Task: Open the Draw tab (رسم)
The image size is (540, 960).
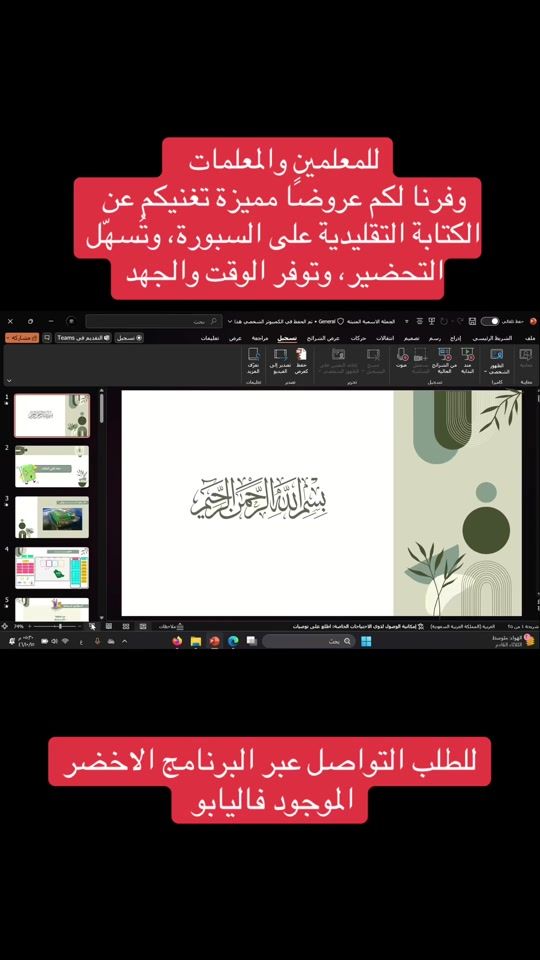Action: pos(435,338)
